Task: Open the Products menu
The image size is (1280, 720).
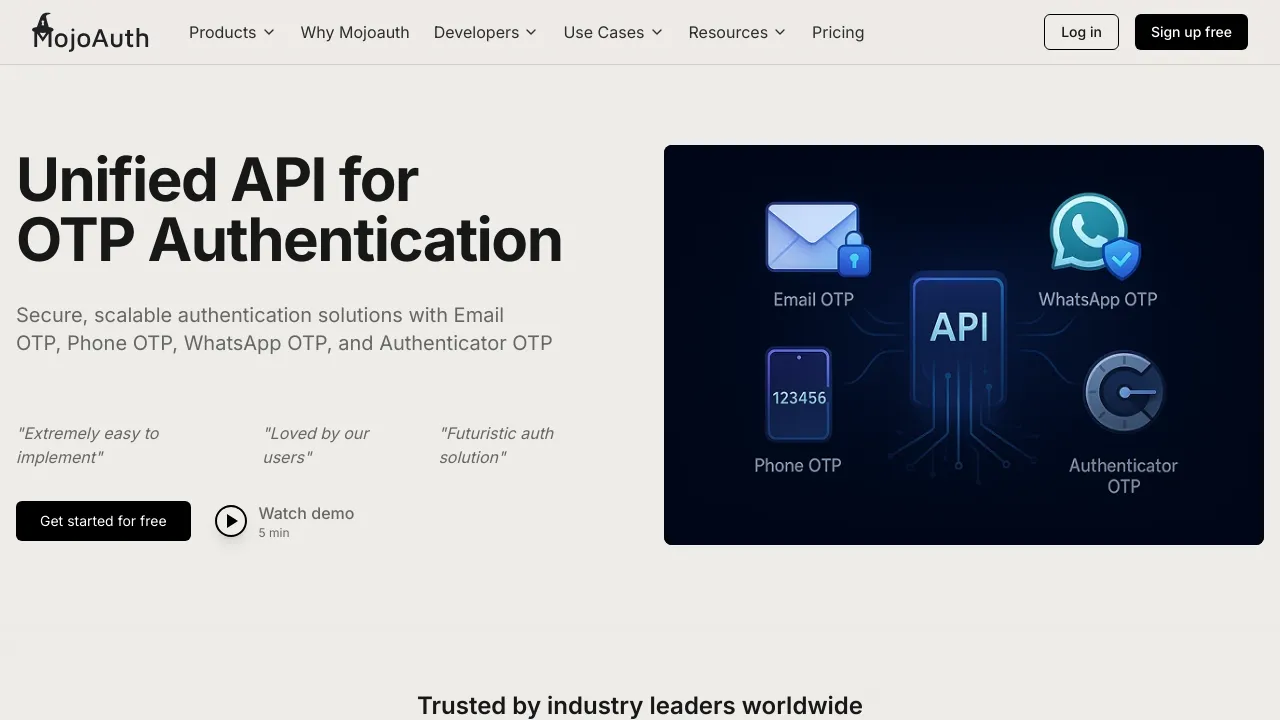Action: (x=232, y=32)
